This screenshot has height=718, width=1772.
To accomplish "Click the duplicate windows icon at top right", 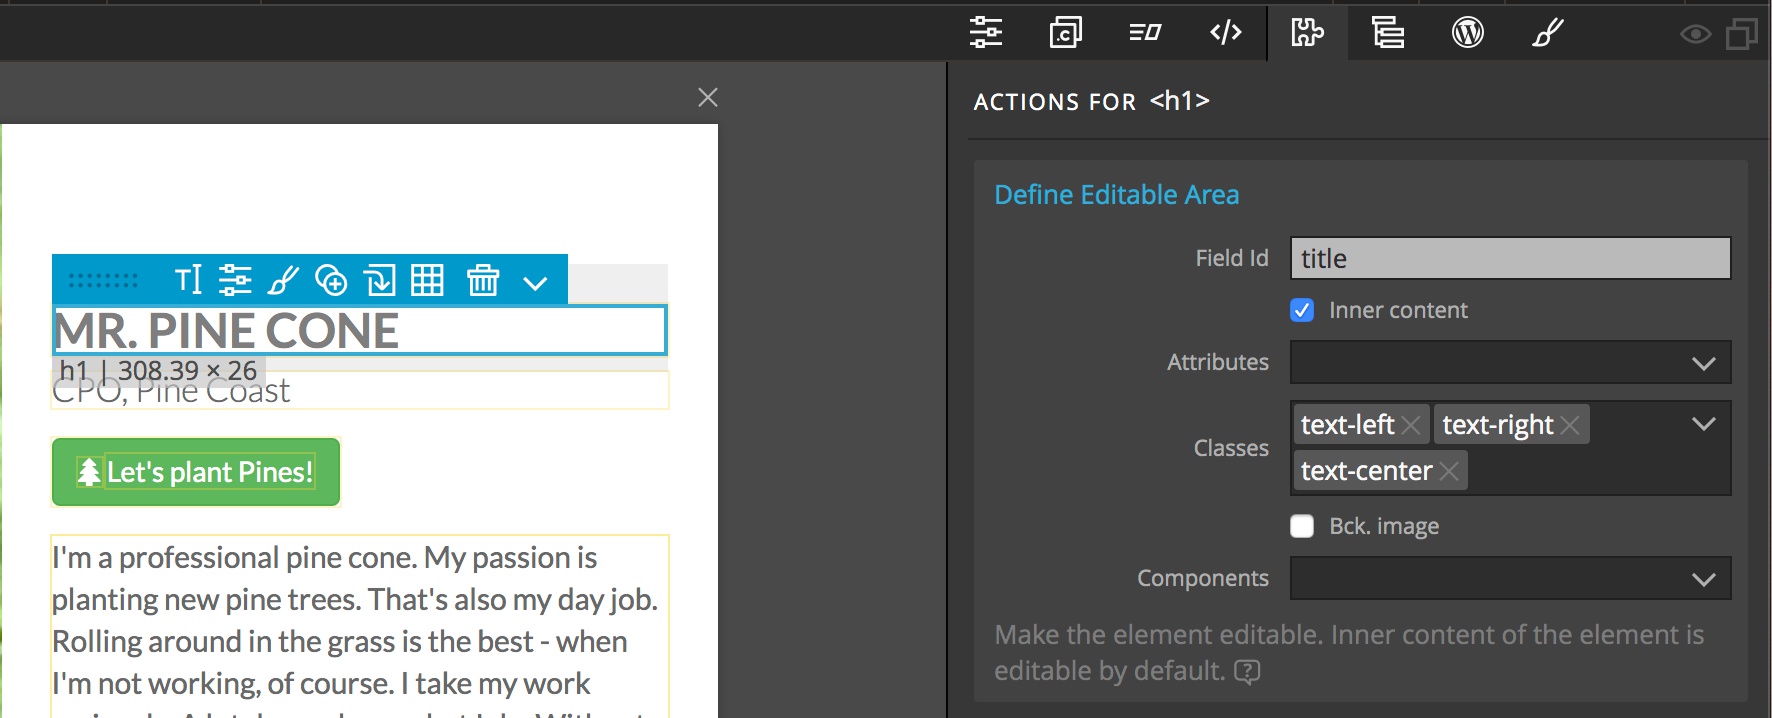I will [x=1742, y=34].
